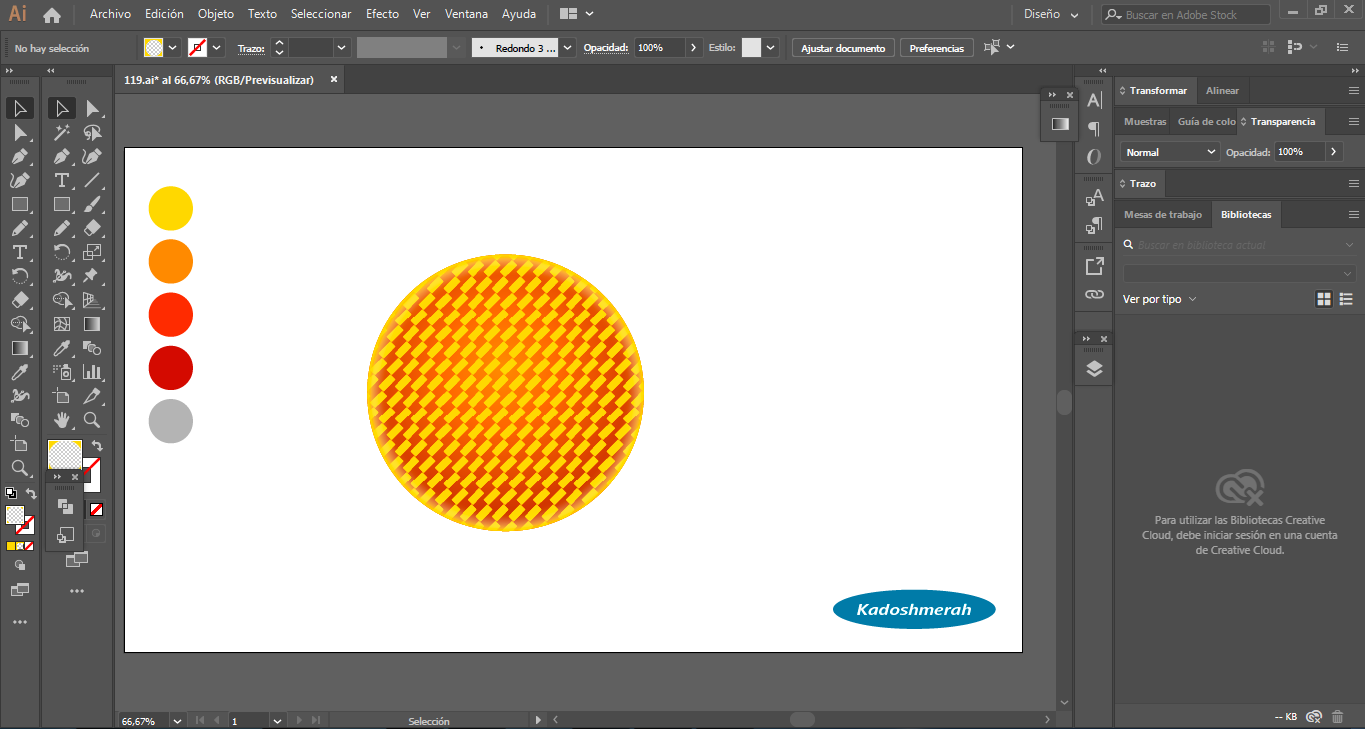
Task: Click the Preferencias button
Action: (x=937, y=48)
